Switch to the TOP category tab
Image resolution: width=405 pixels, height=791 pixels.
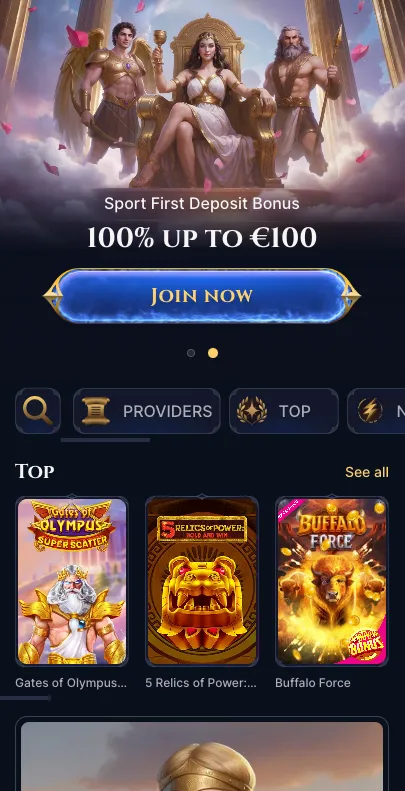pos(283,411)
